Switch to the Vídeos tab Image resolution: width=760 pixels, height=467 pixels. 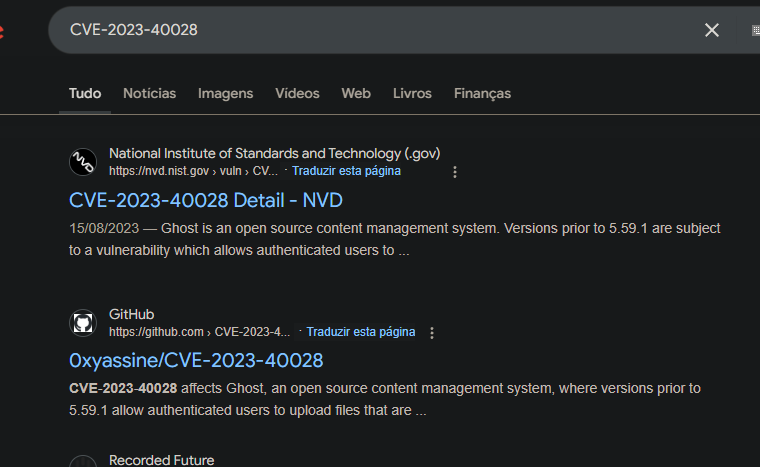pyautogui.click(x=297, y=93)
